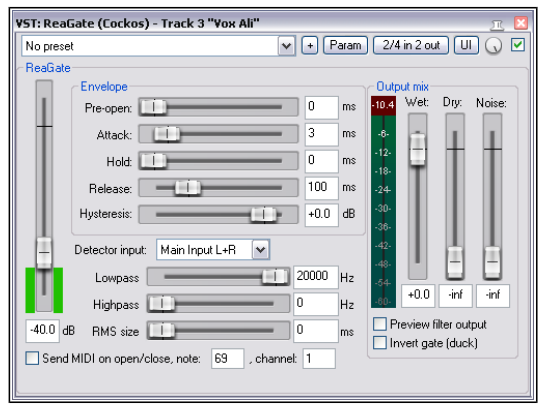Click the 2/4 in 2 out routing button
Screen dimensions: 545x410
click(411, 45)
